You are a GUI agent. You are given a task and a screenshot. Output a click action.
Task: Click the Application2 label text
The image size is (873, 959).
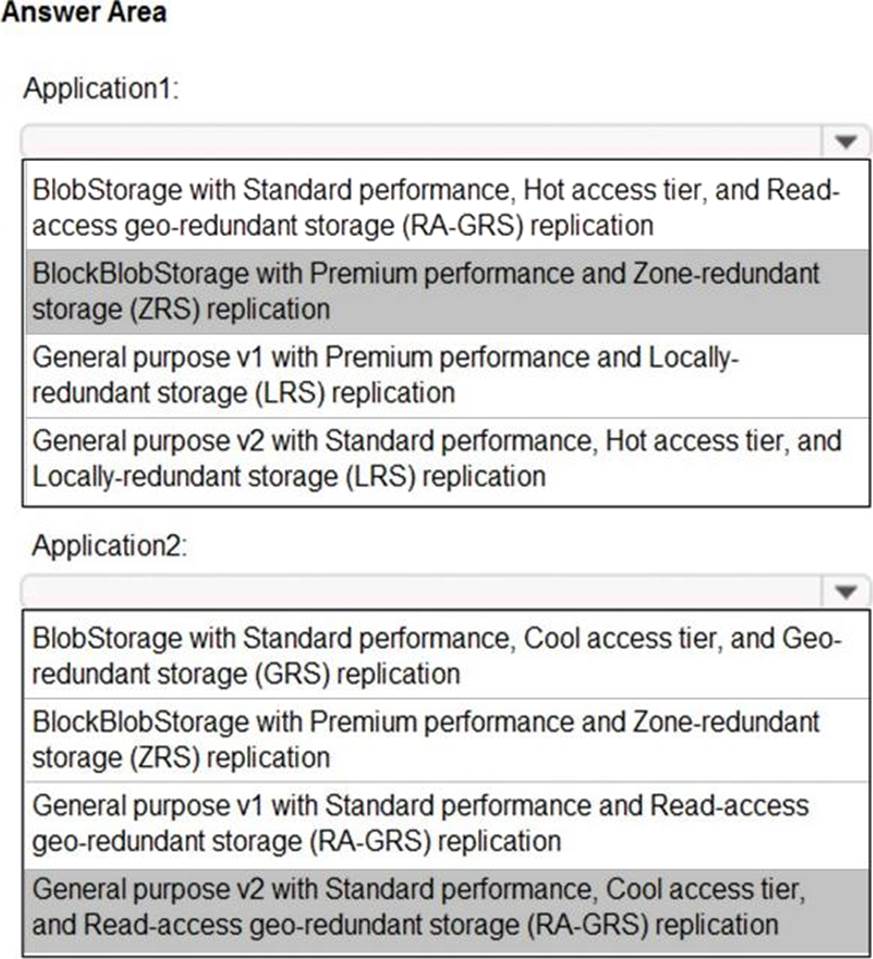tap(109, 546)
